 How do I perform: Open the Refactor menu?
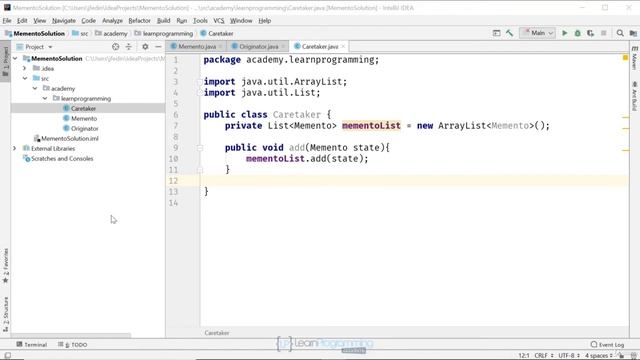coord(139,20)
